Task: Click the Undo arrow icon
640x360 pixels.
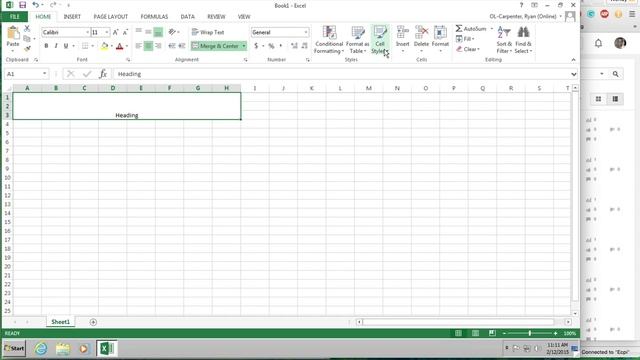Action: coord(36,5)
